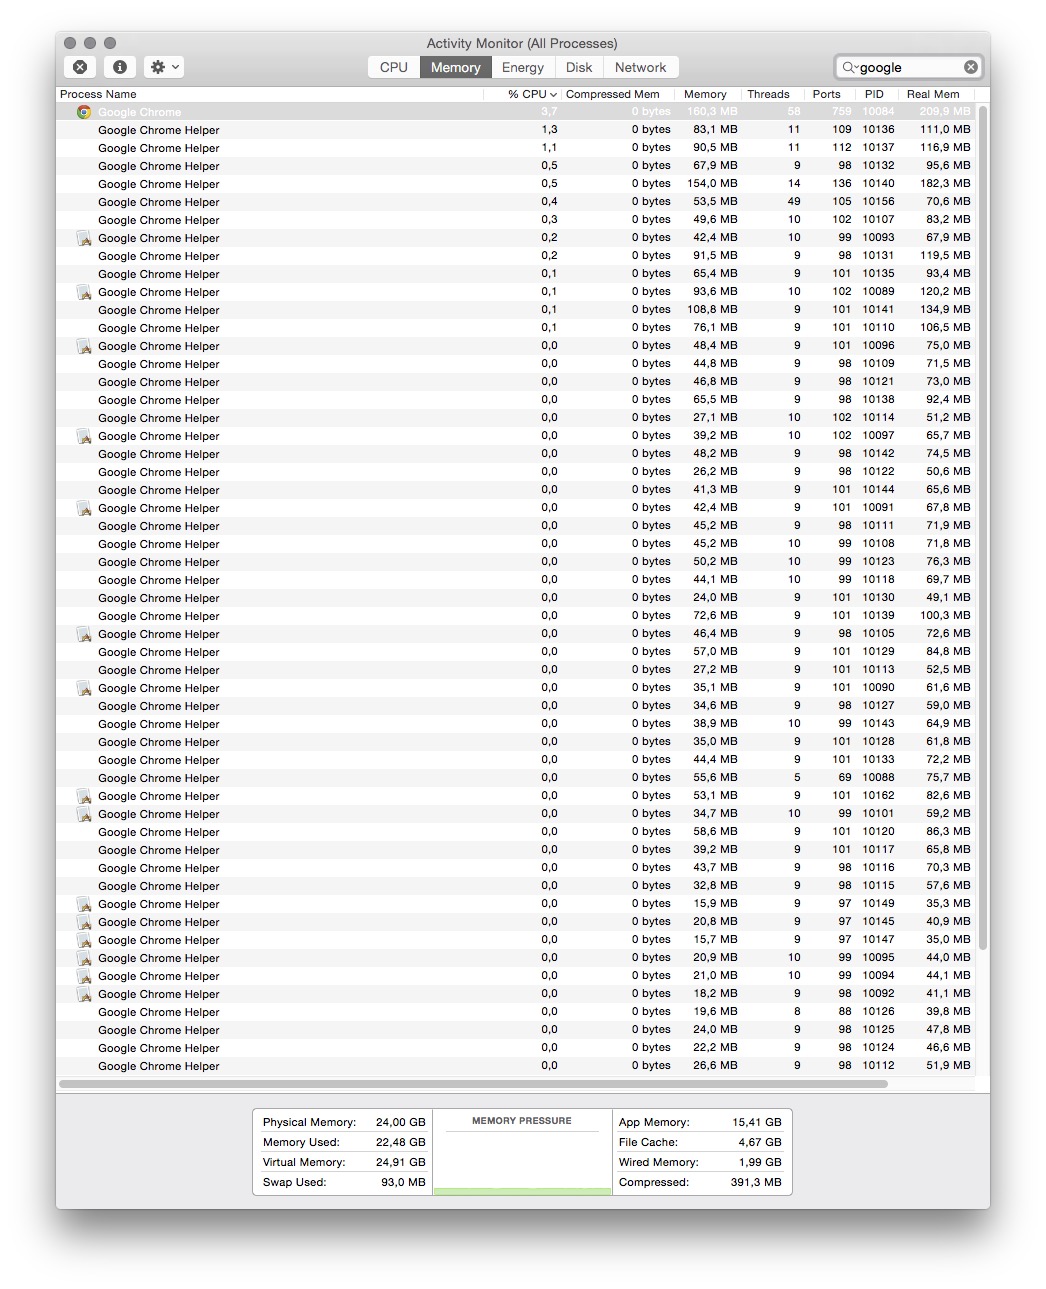
Task: Click the Virtual Memory 24,91 GB value
Action: click(400, 1162)
